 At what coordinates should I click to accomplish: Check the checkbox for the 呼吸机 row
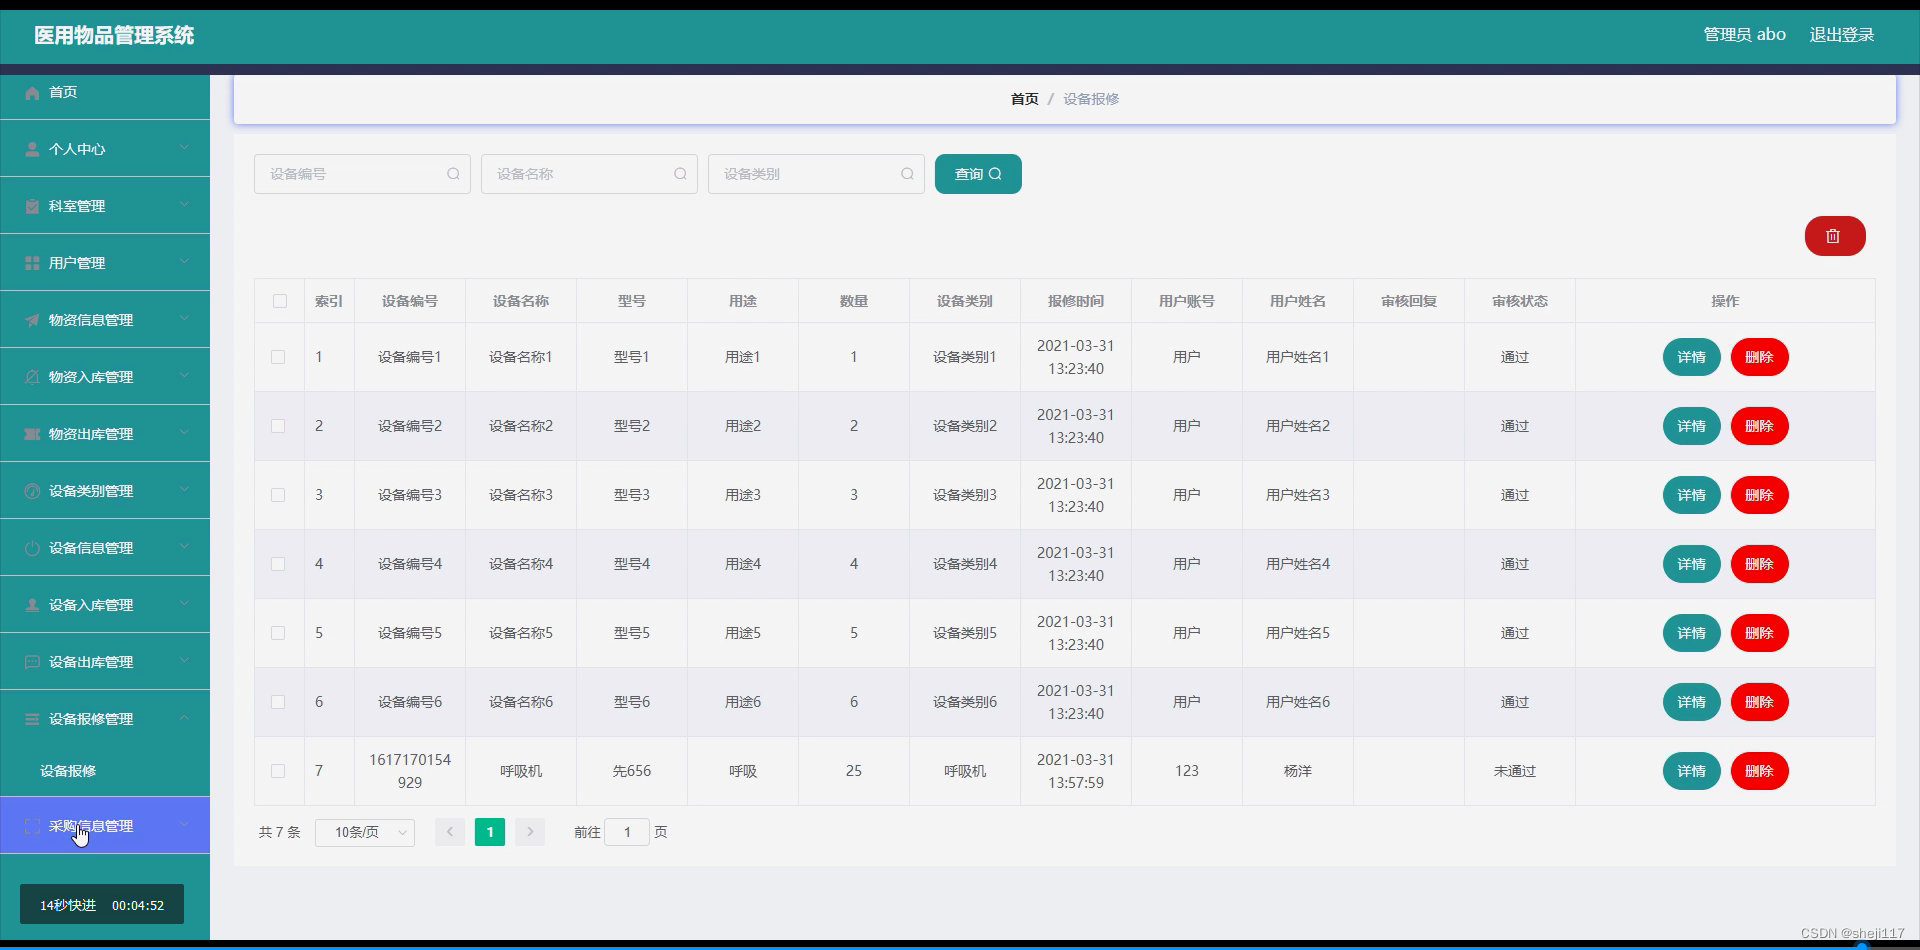[279, 771]
